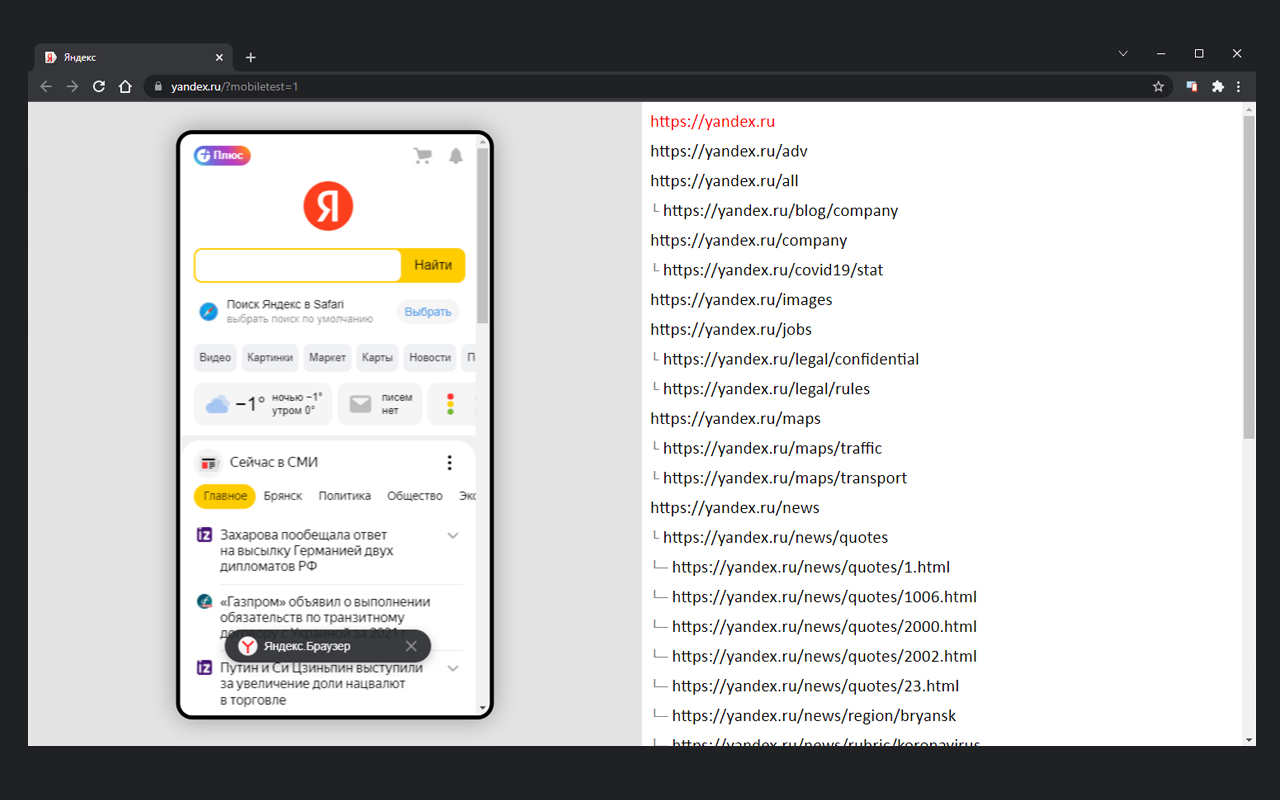Select https://yandex.ru/news/quotes entry

point(775,537)
